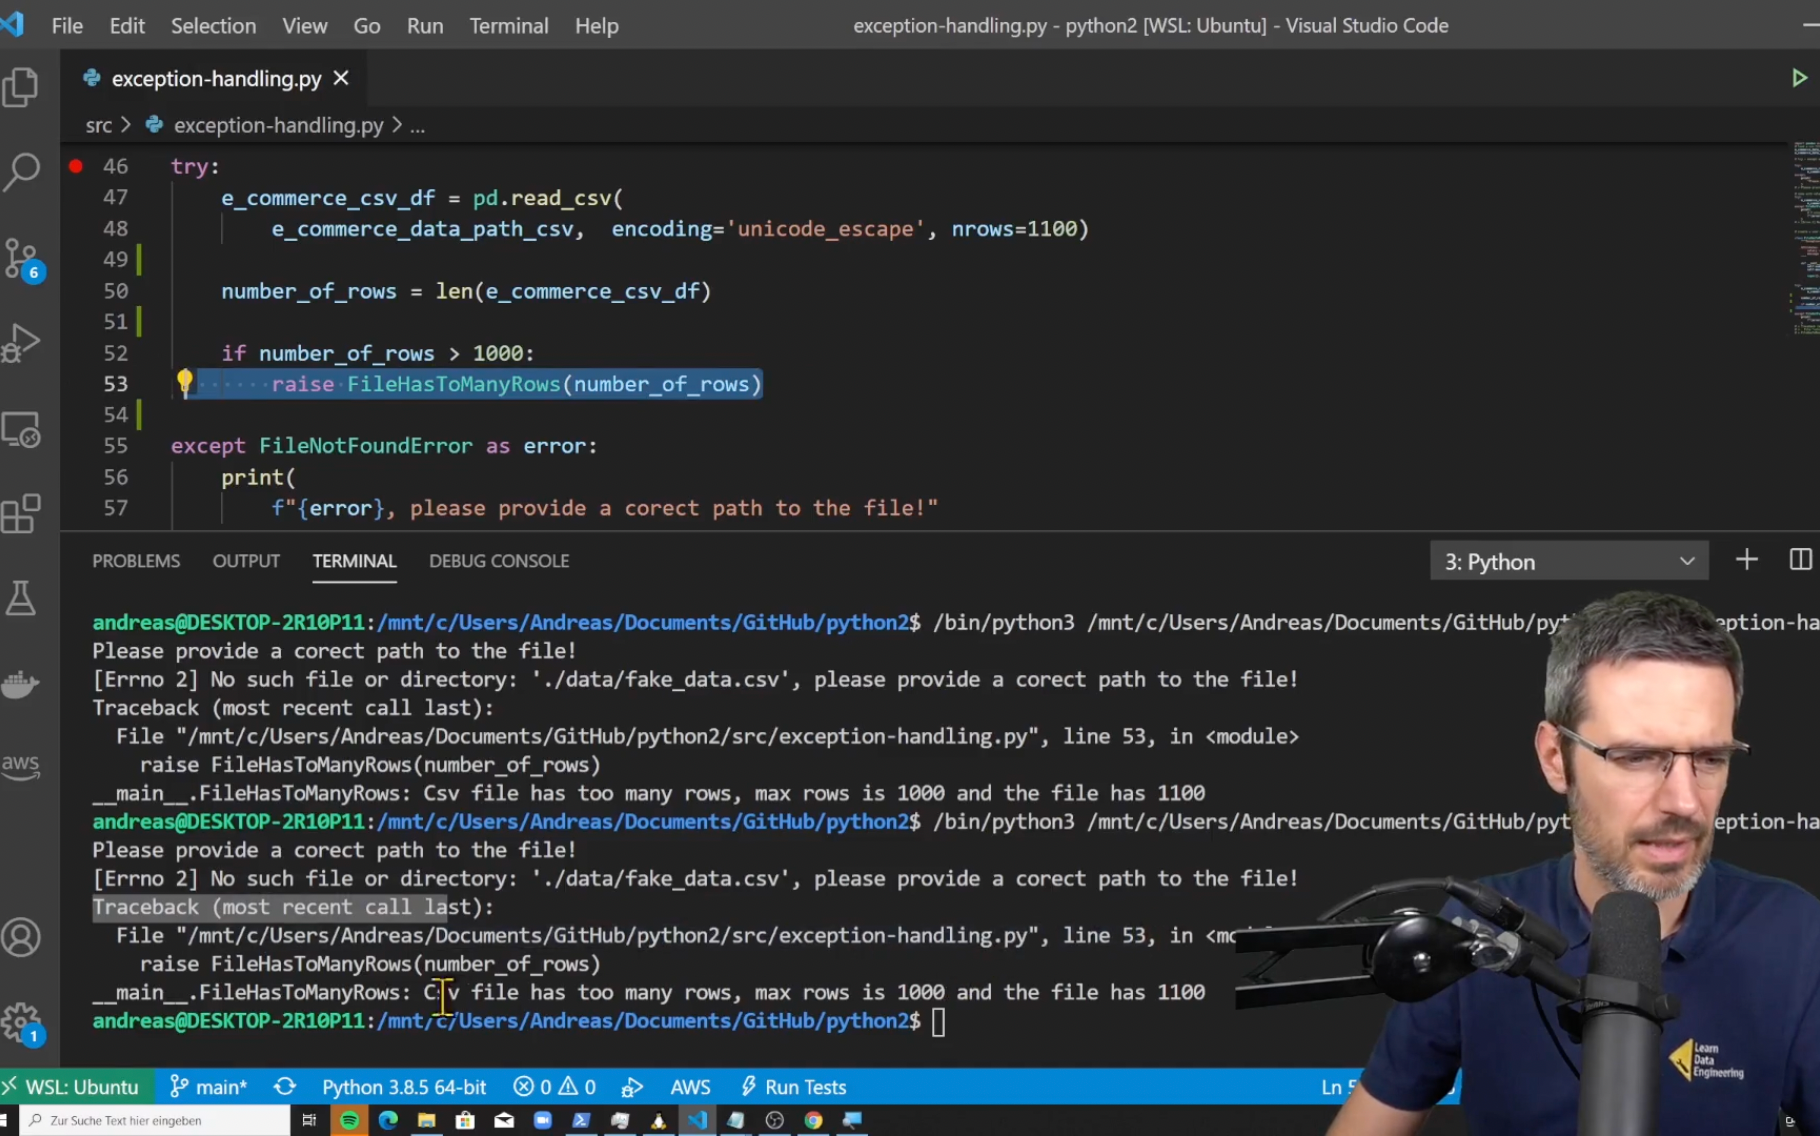Open the Explorer view in the activity bar
The height and width of the screenshot is (1136, 1820).
pos(21,87)
